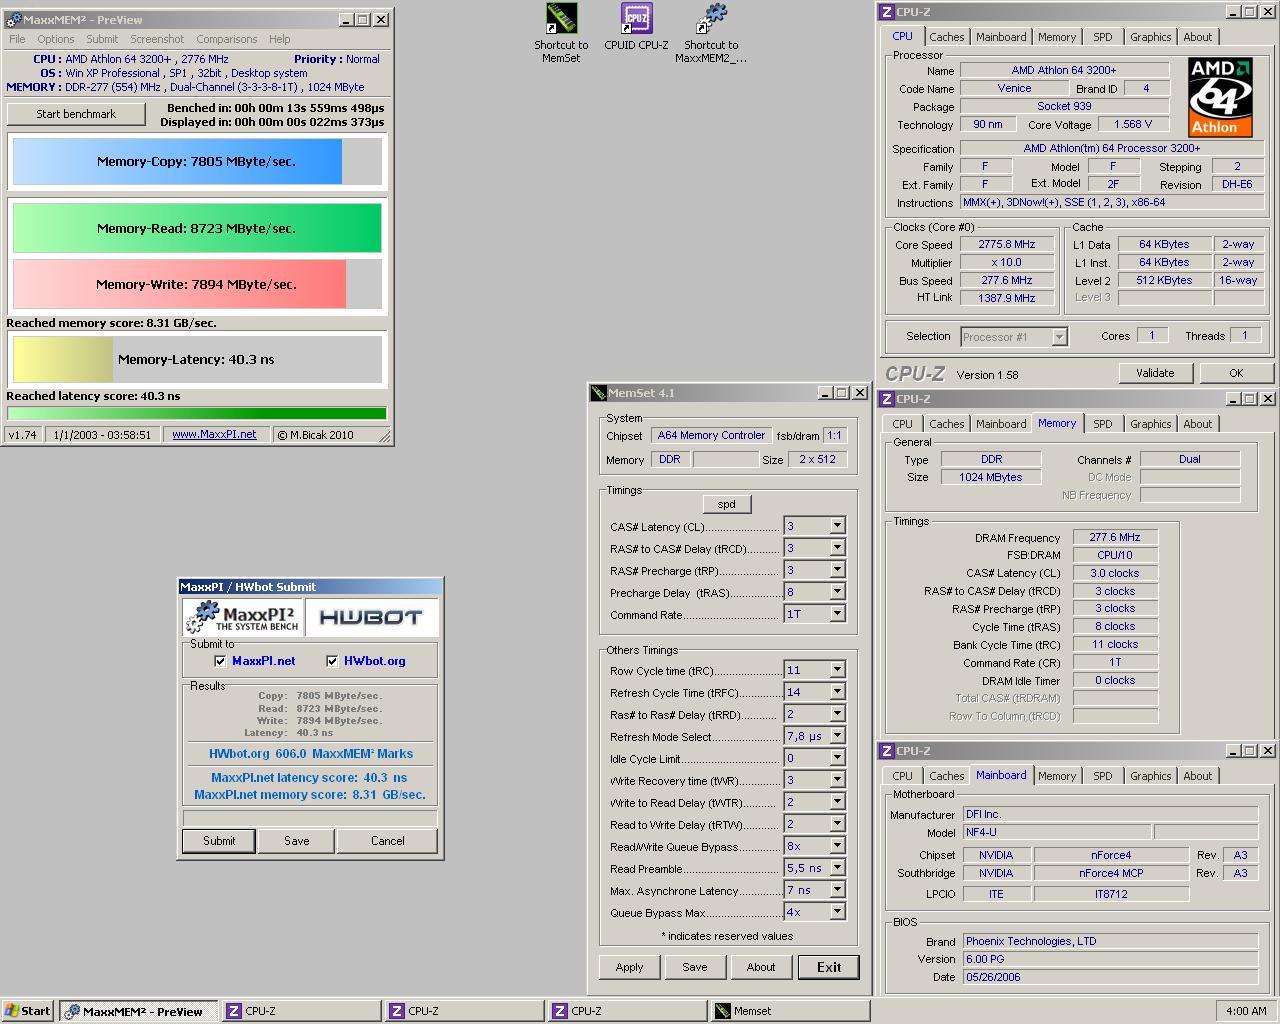Click the MemSet 4.1 title bar icon

pos(598,393)
